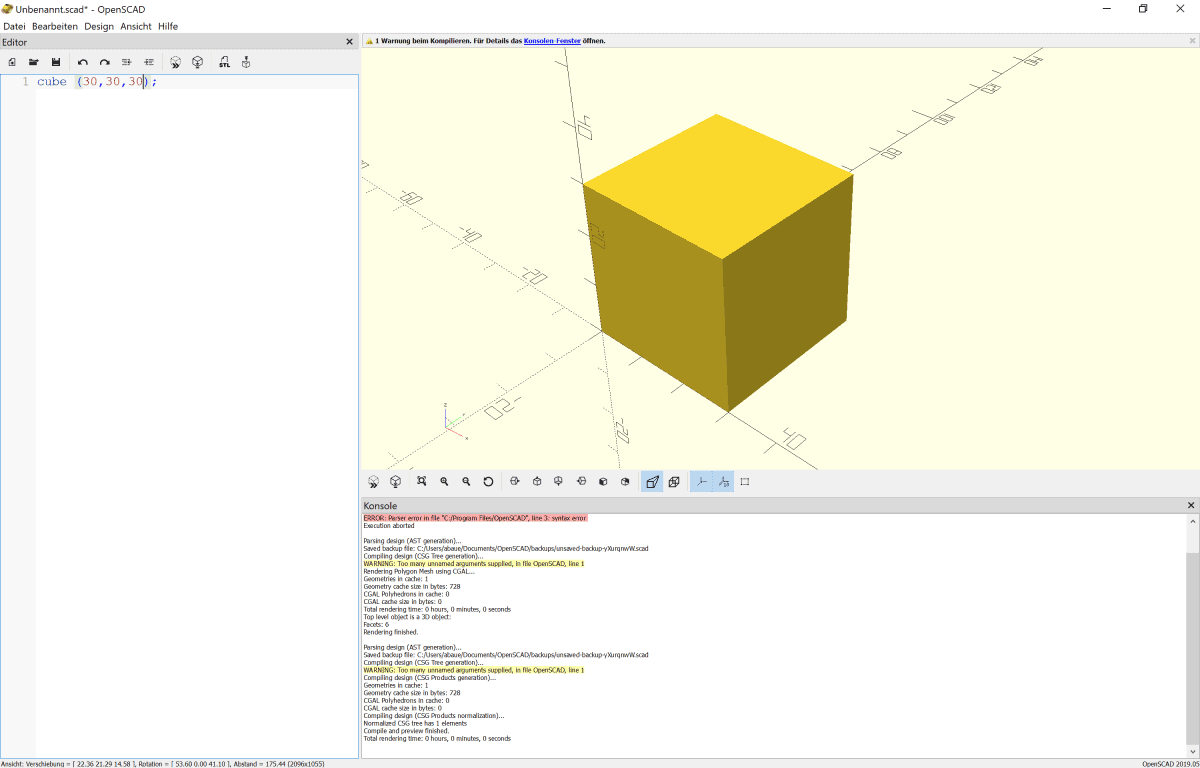Export the model as STL
Image resolution: width=1200 pixels, height=768 pixels.
coord(224,62)
